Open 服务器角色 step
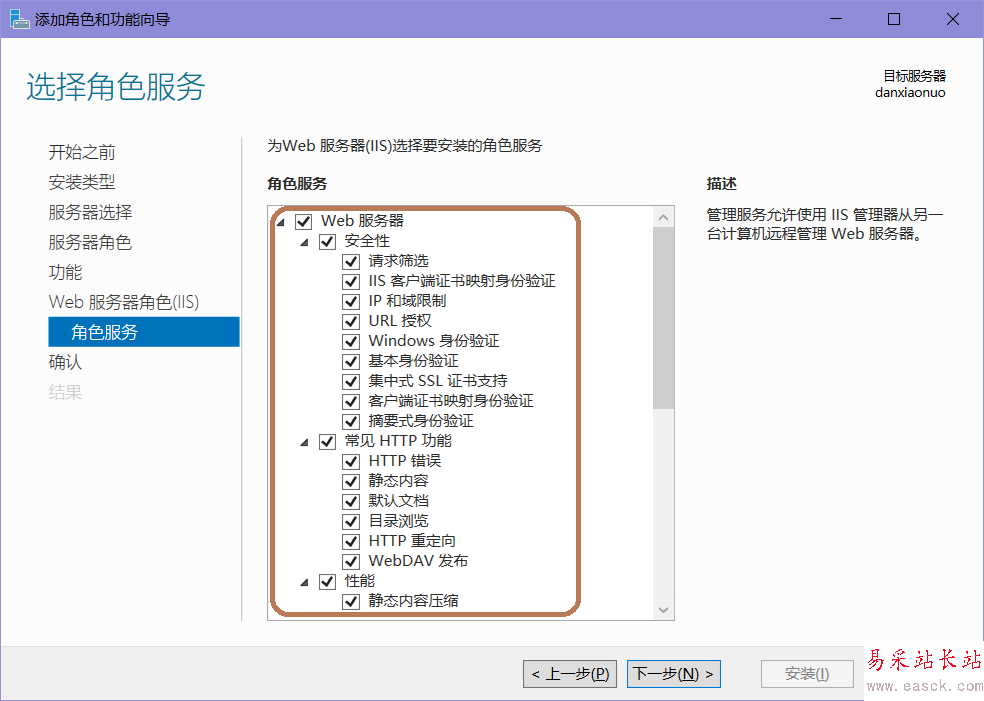The height and width of the screenshot is (701, 984). 90,242
